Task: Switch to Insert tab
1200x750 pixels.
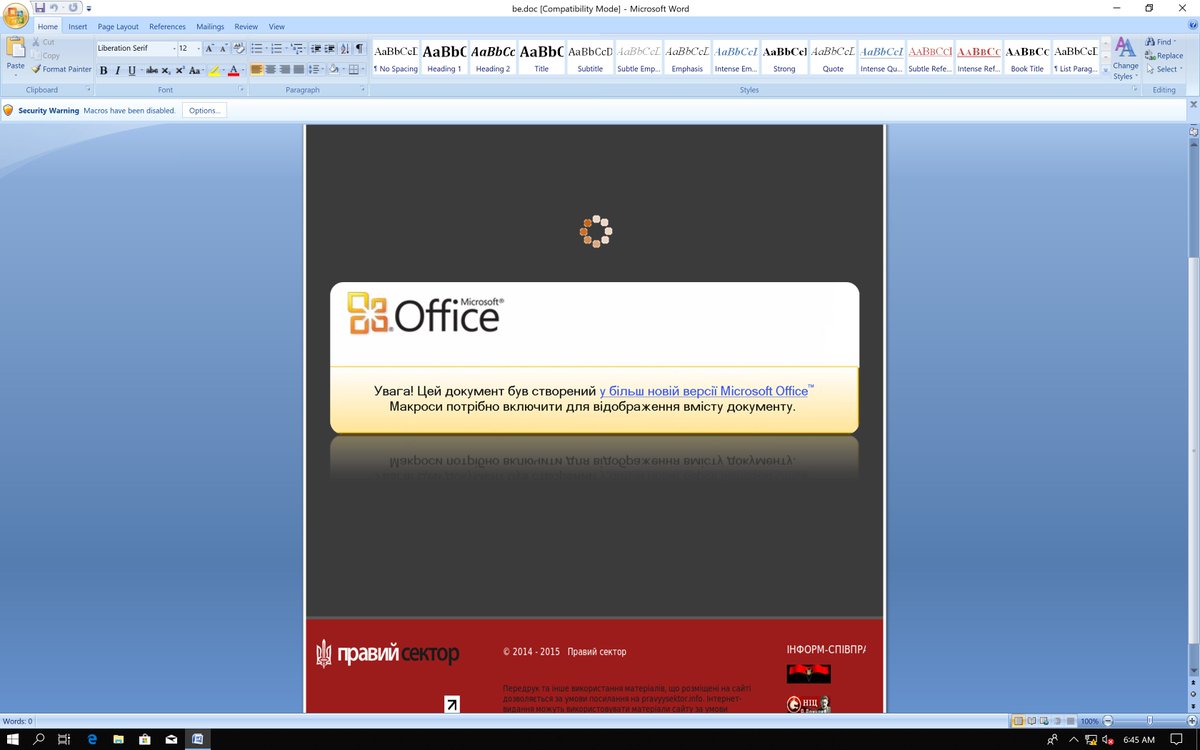Action: pos(78,27)
